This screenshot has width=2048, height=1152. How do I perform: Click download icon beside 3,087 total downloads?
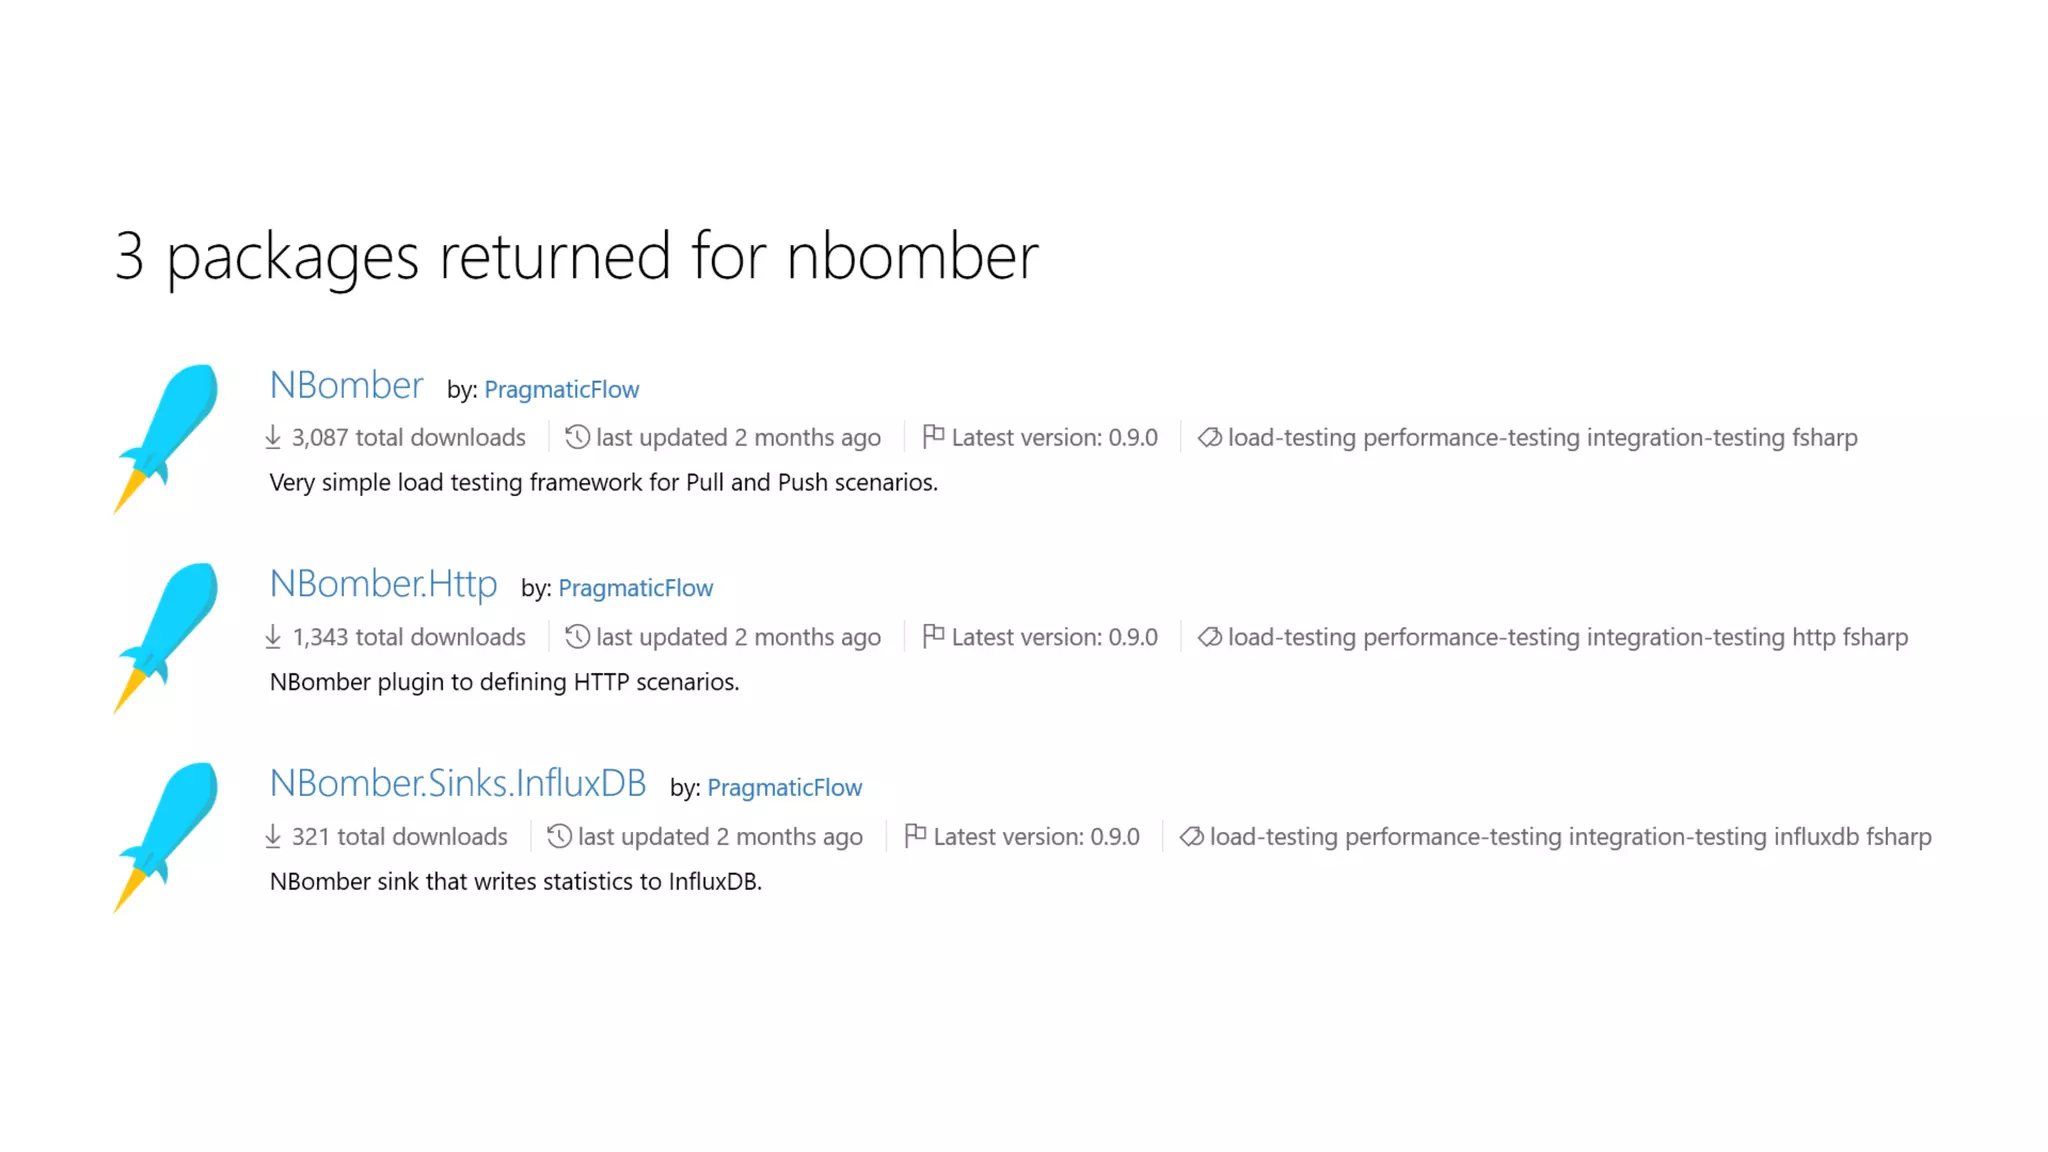tap(273, 438)
